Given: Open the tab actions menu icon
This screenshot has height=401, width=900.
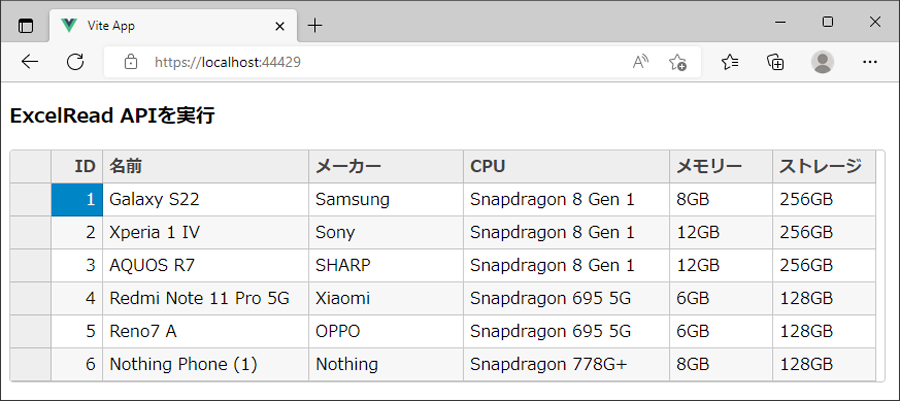Looking at the screenshot, I should pos(26,25).
